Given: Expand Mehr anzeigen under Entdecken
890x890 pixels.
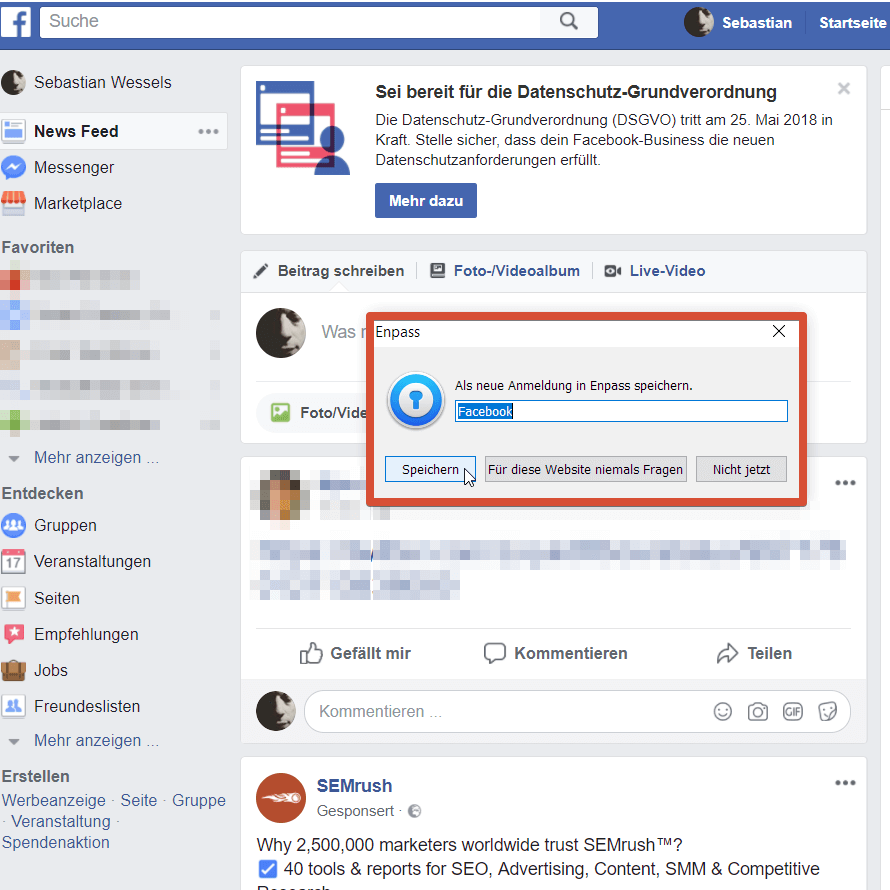Looking at the screenshot, I should (x=96, y=741).
